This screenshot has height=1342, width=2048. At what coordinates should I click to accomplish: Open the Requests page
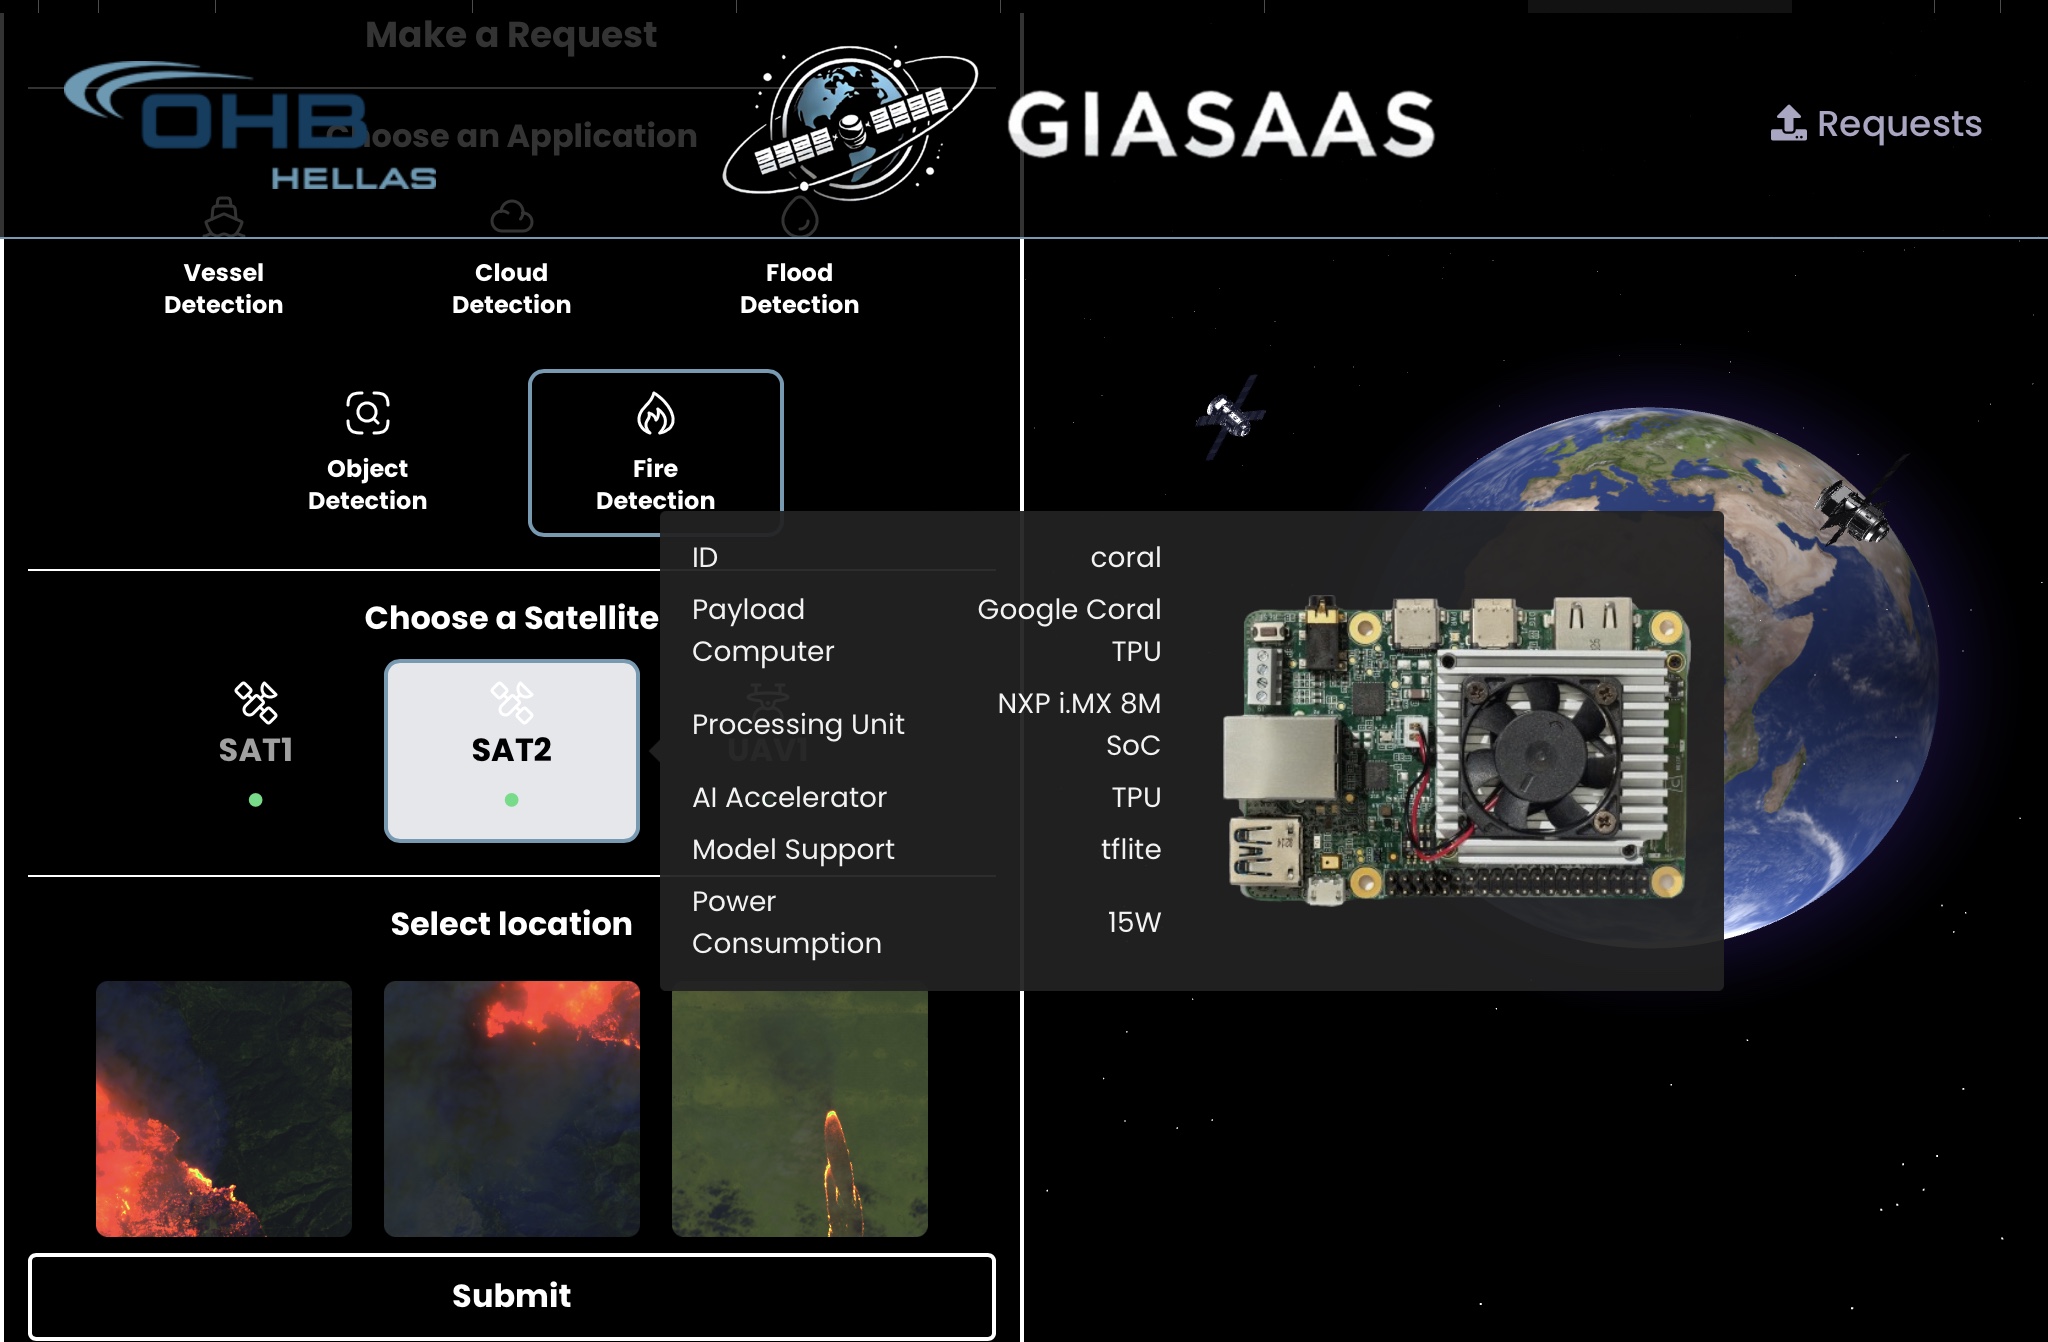click(x=1876, y=124)
